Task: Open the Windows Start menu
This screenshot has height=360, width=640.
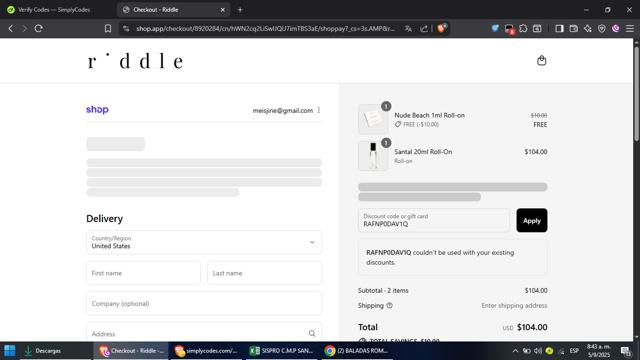Action: coord(10,351)
